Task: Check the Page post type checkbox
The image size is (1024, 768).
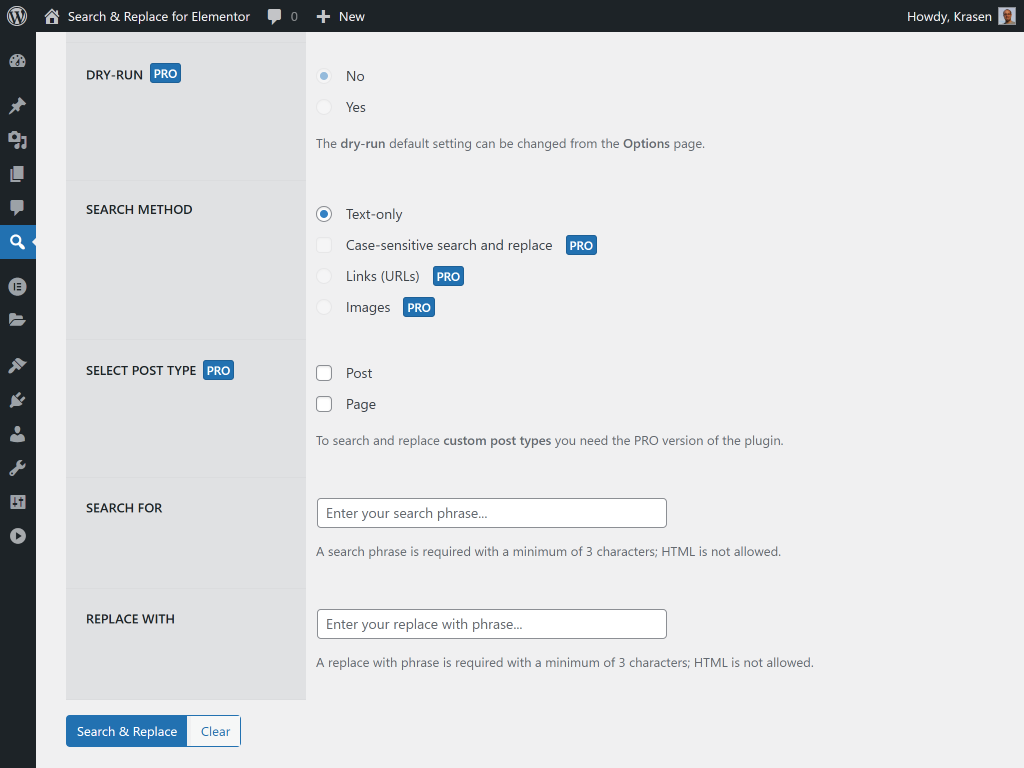Action: pos(324,404)
